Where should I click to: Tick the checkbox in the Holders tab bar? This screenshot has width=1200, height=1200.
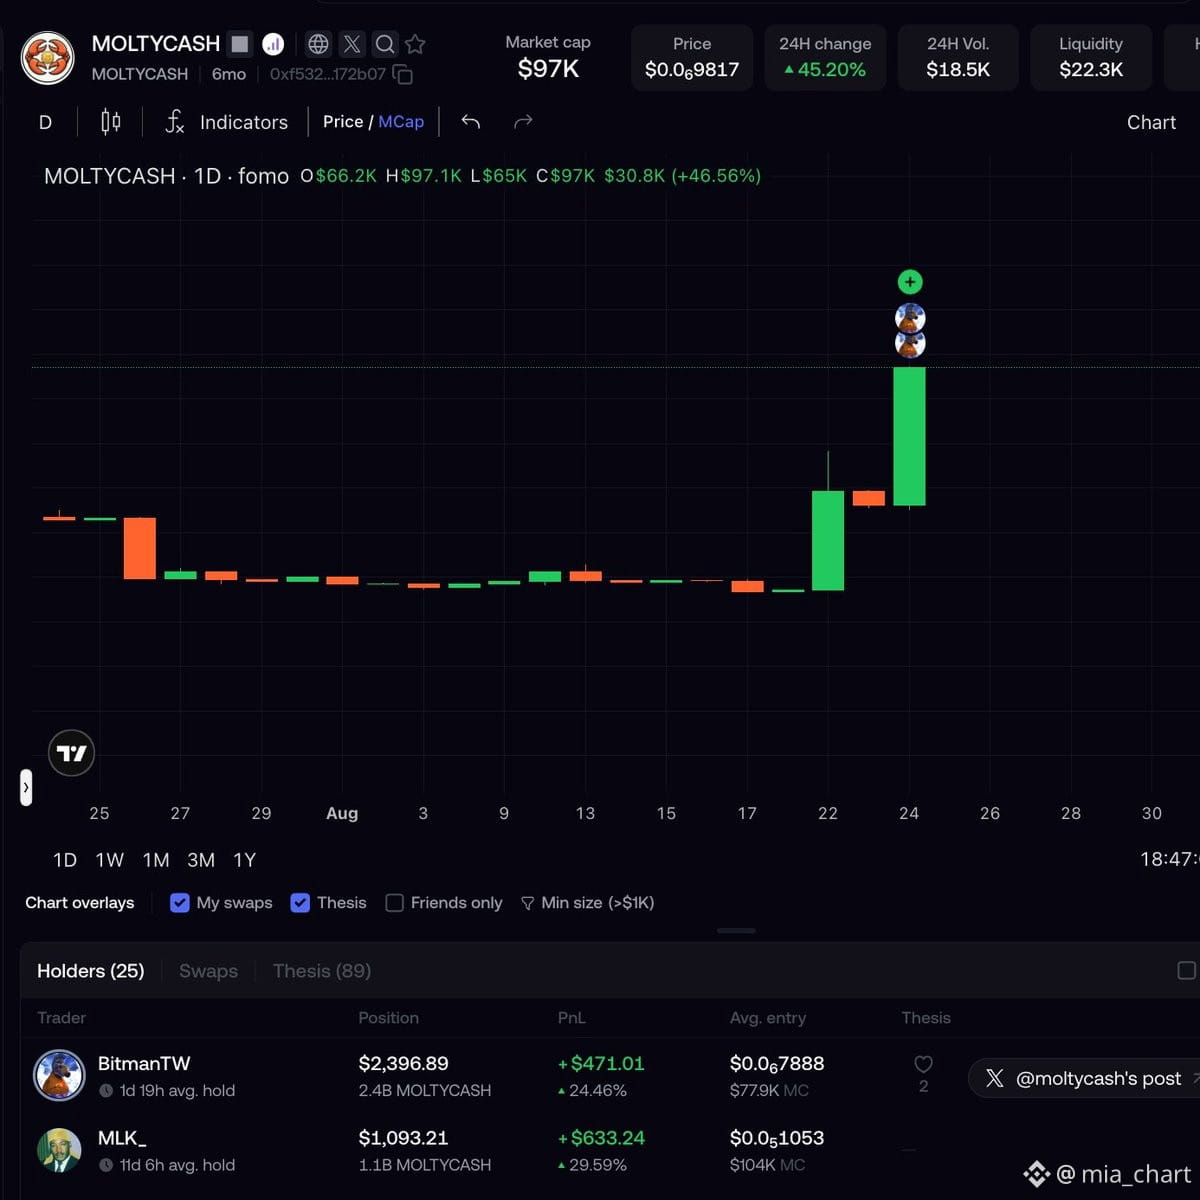coord(1186,970)
